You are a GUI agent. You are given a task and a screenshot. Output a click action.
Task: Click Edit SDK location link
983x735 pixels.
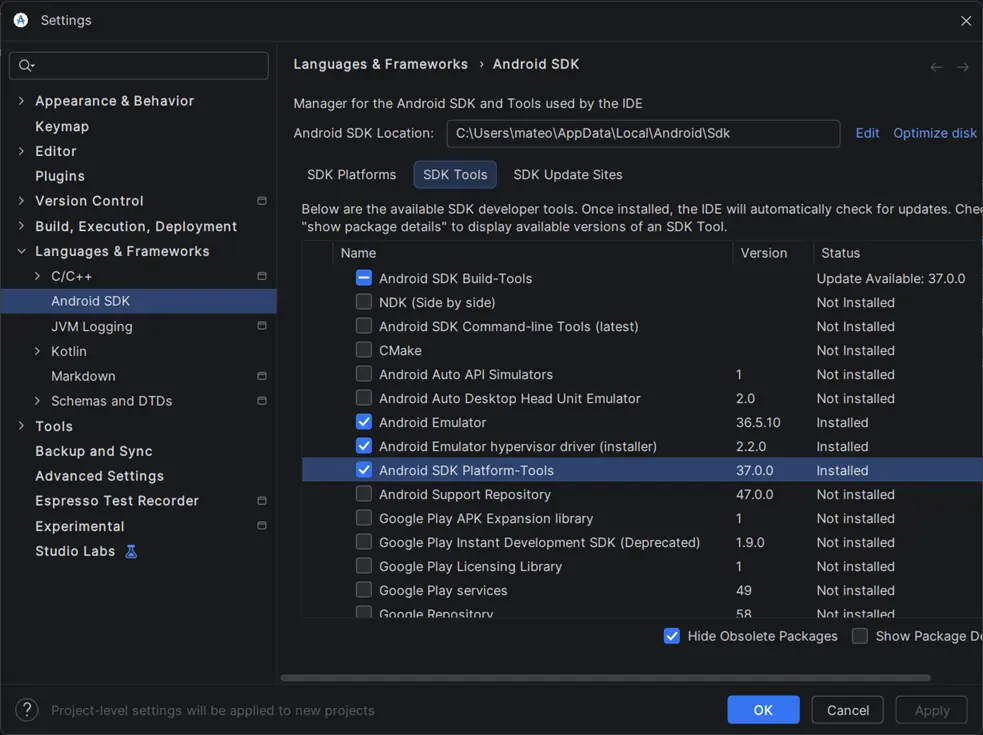(867, 133)
